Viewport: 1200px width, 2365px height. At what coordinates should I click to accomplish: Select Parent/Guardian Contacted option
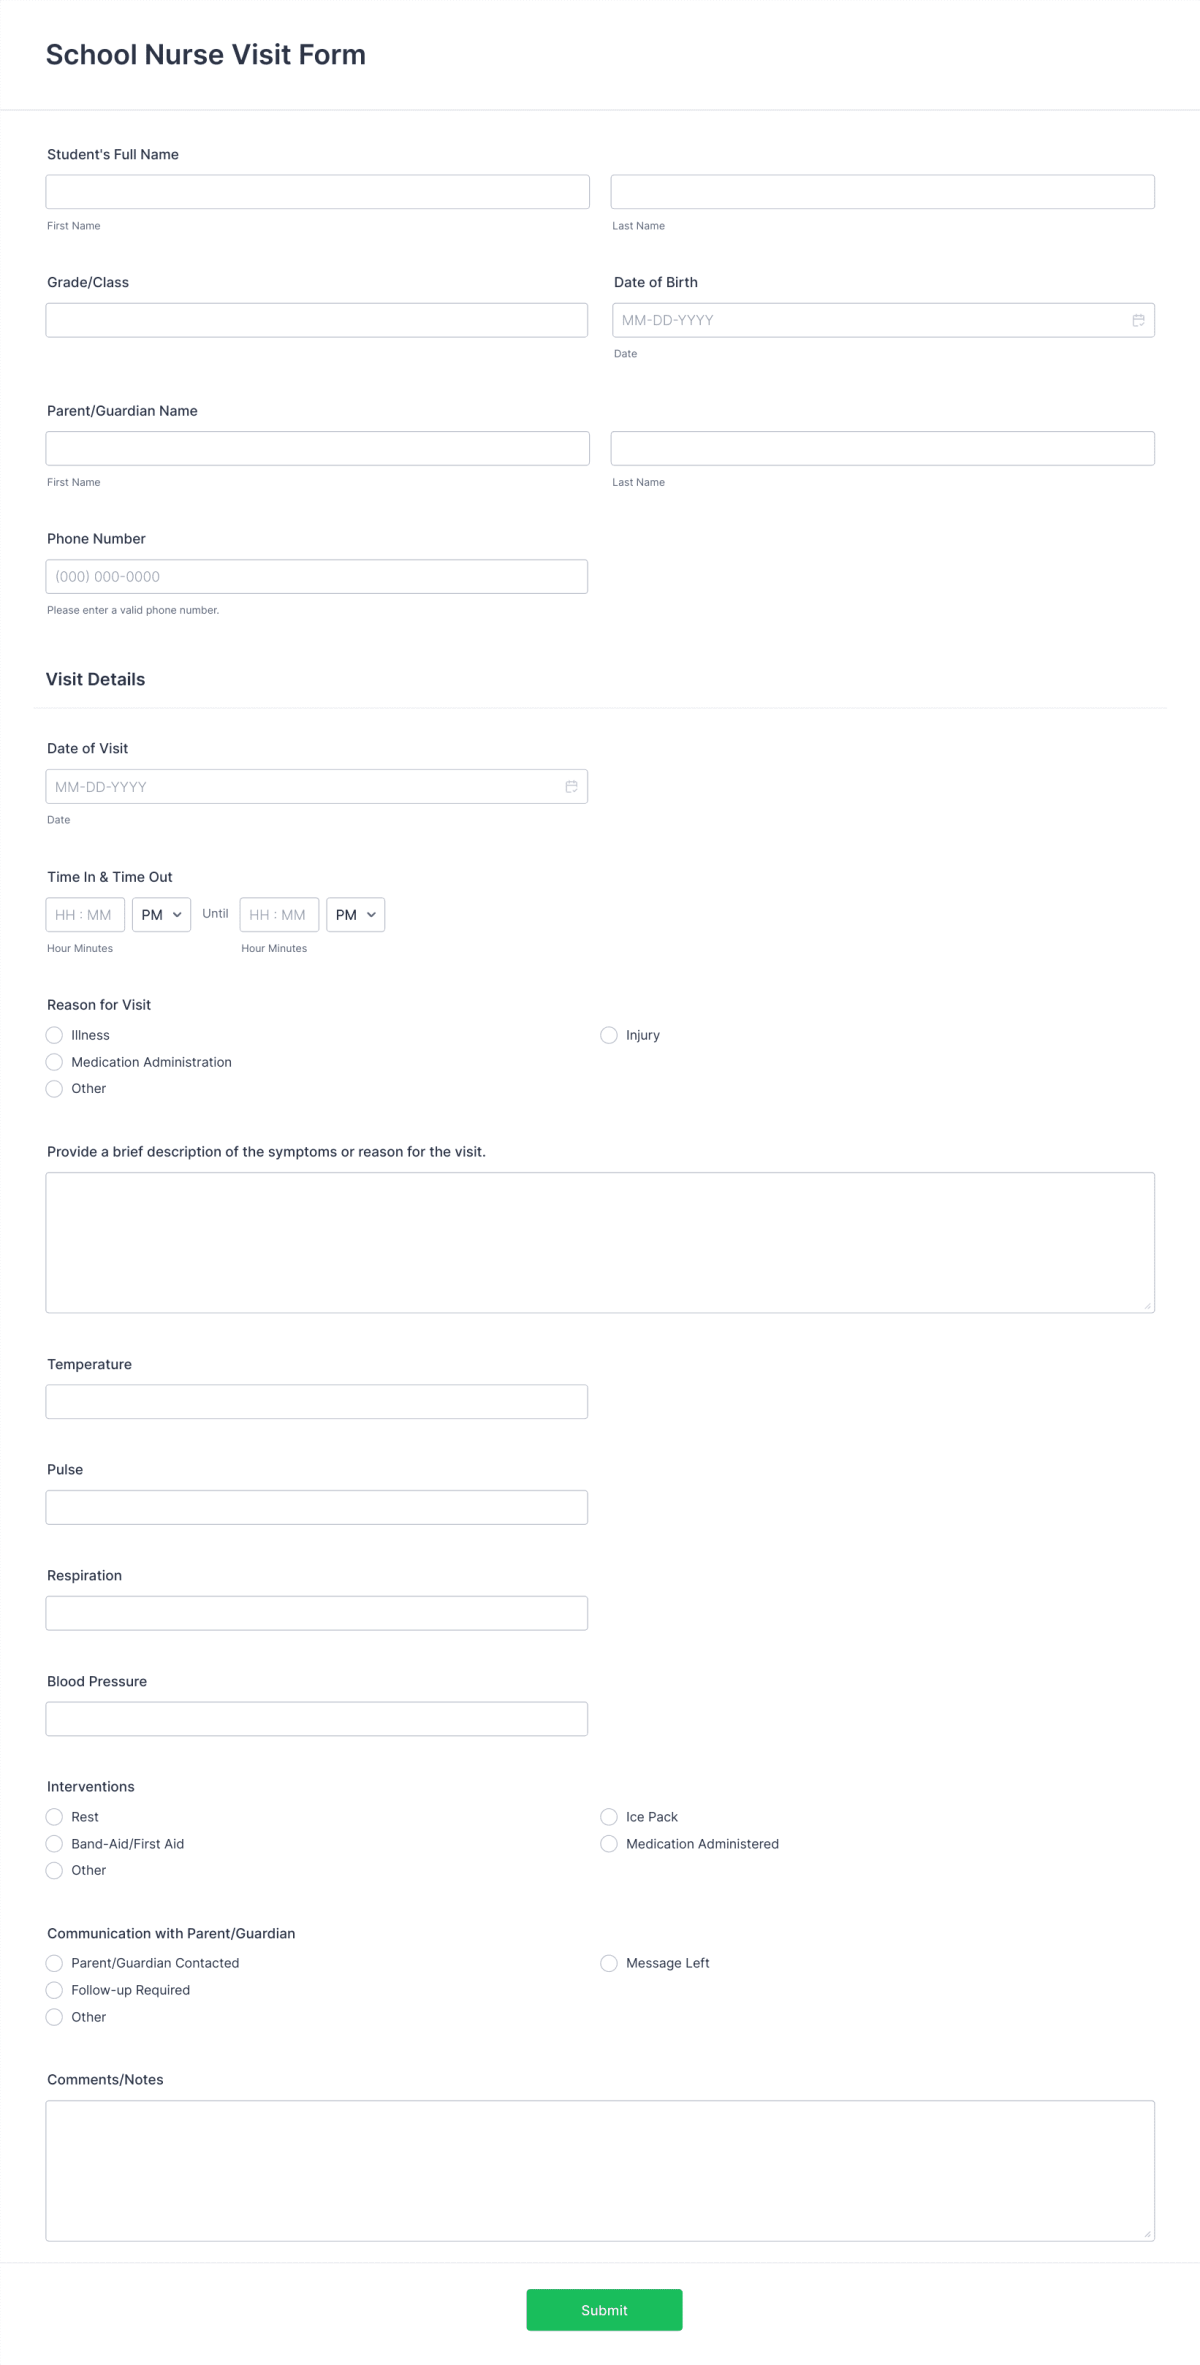[x=54, y=1963]
